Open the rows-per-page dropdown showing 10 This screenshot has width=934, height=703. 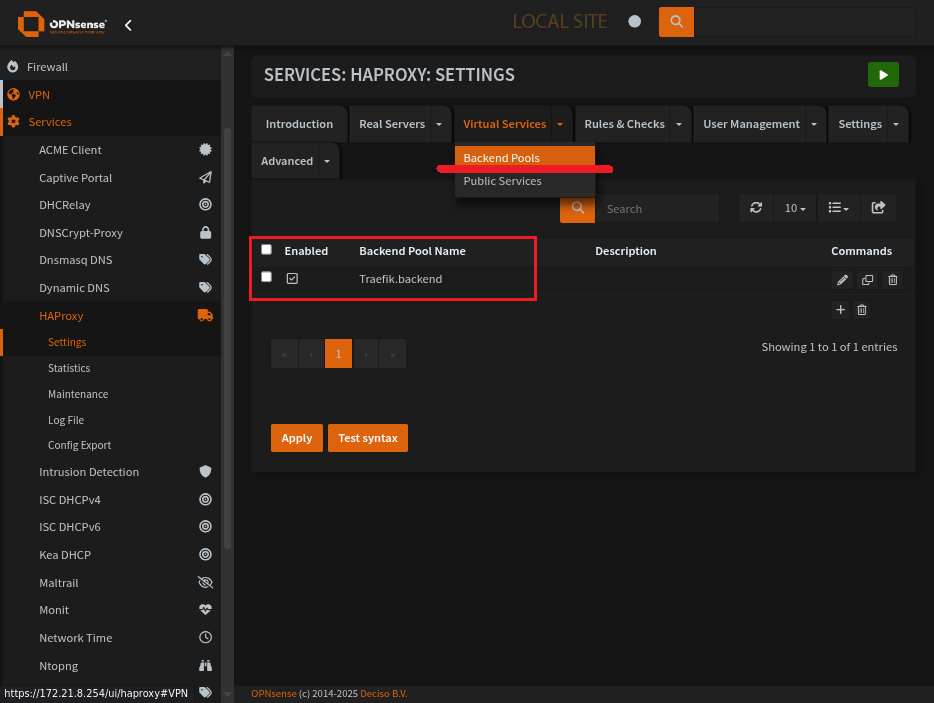pyautogui.click(x=795, y=208)
